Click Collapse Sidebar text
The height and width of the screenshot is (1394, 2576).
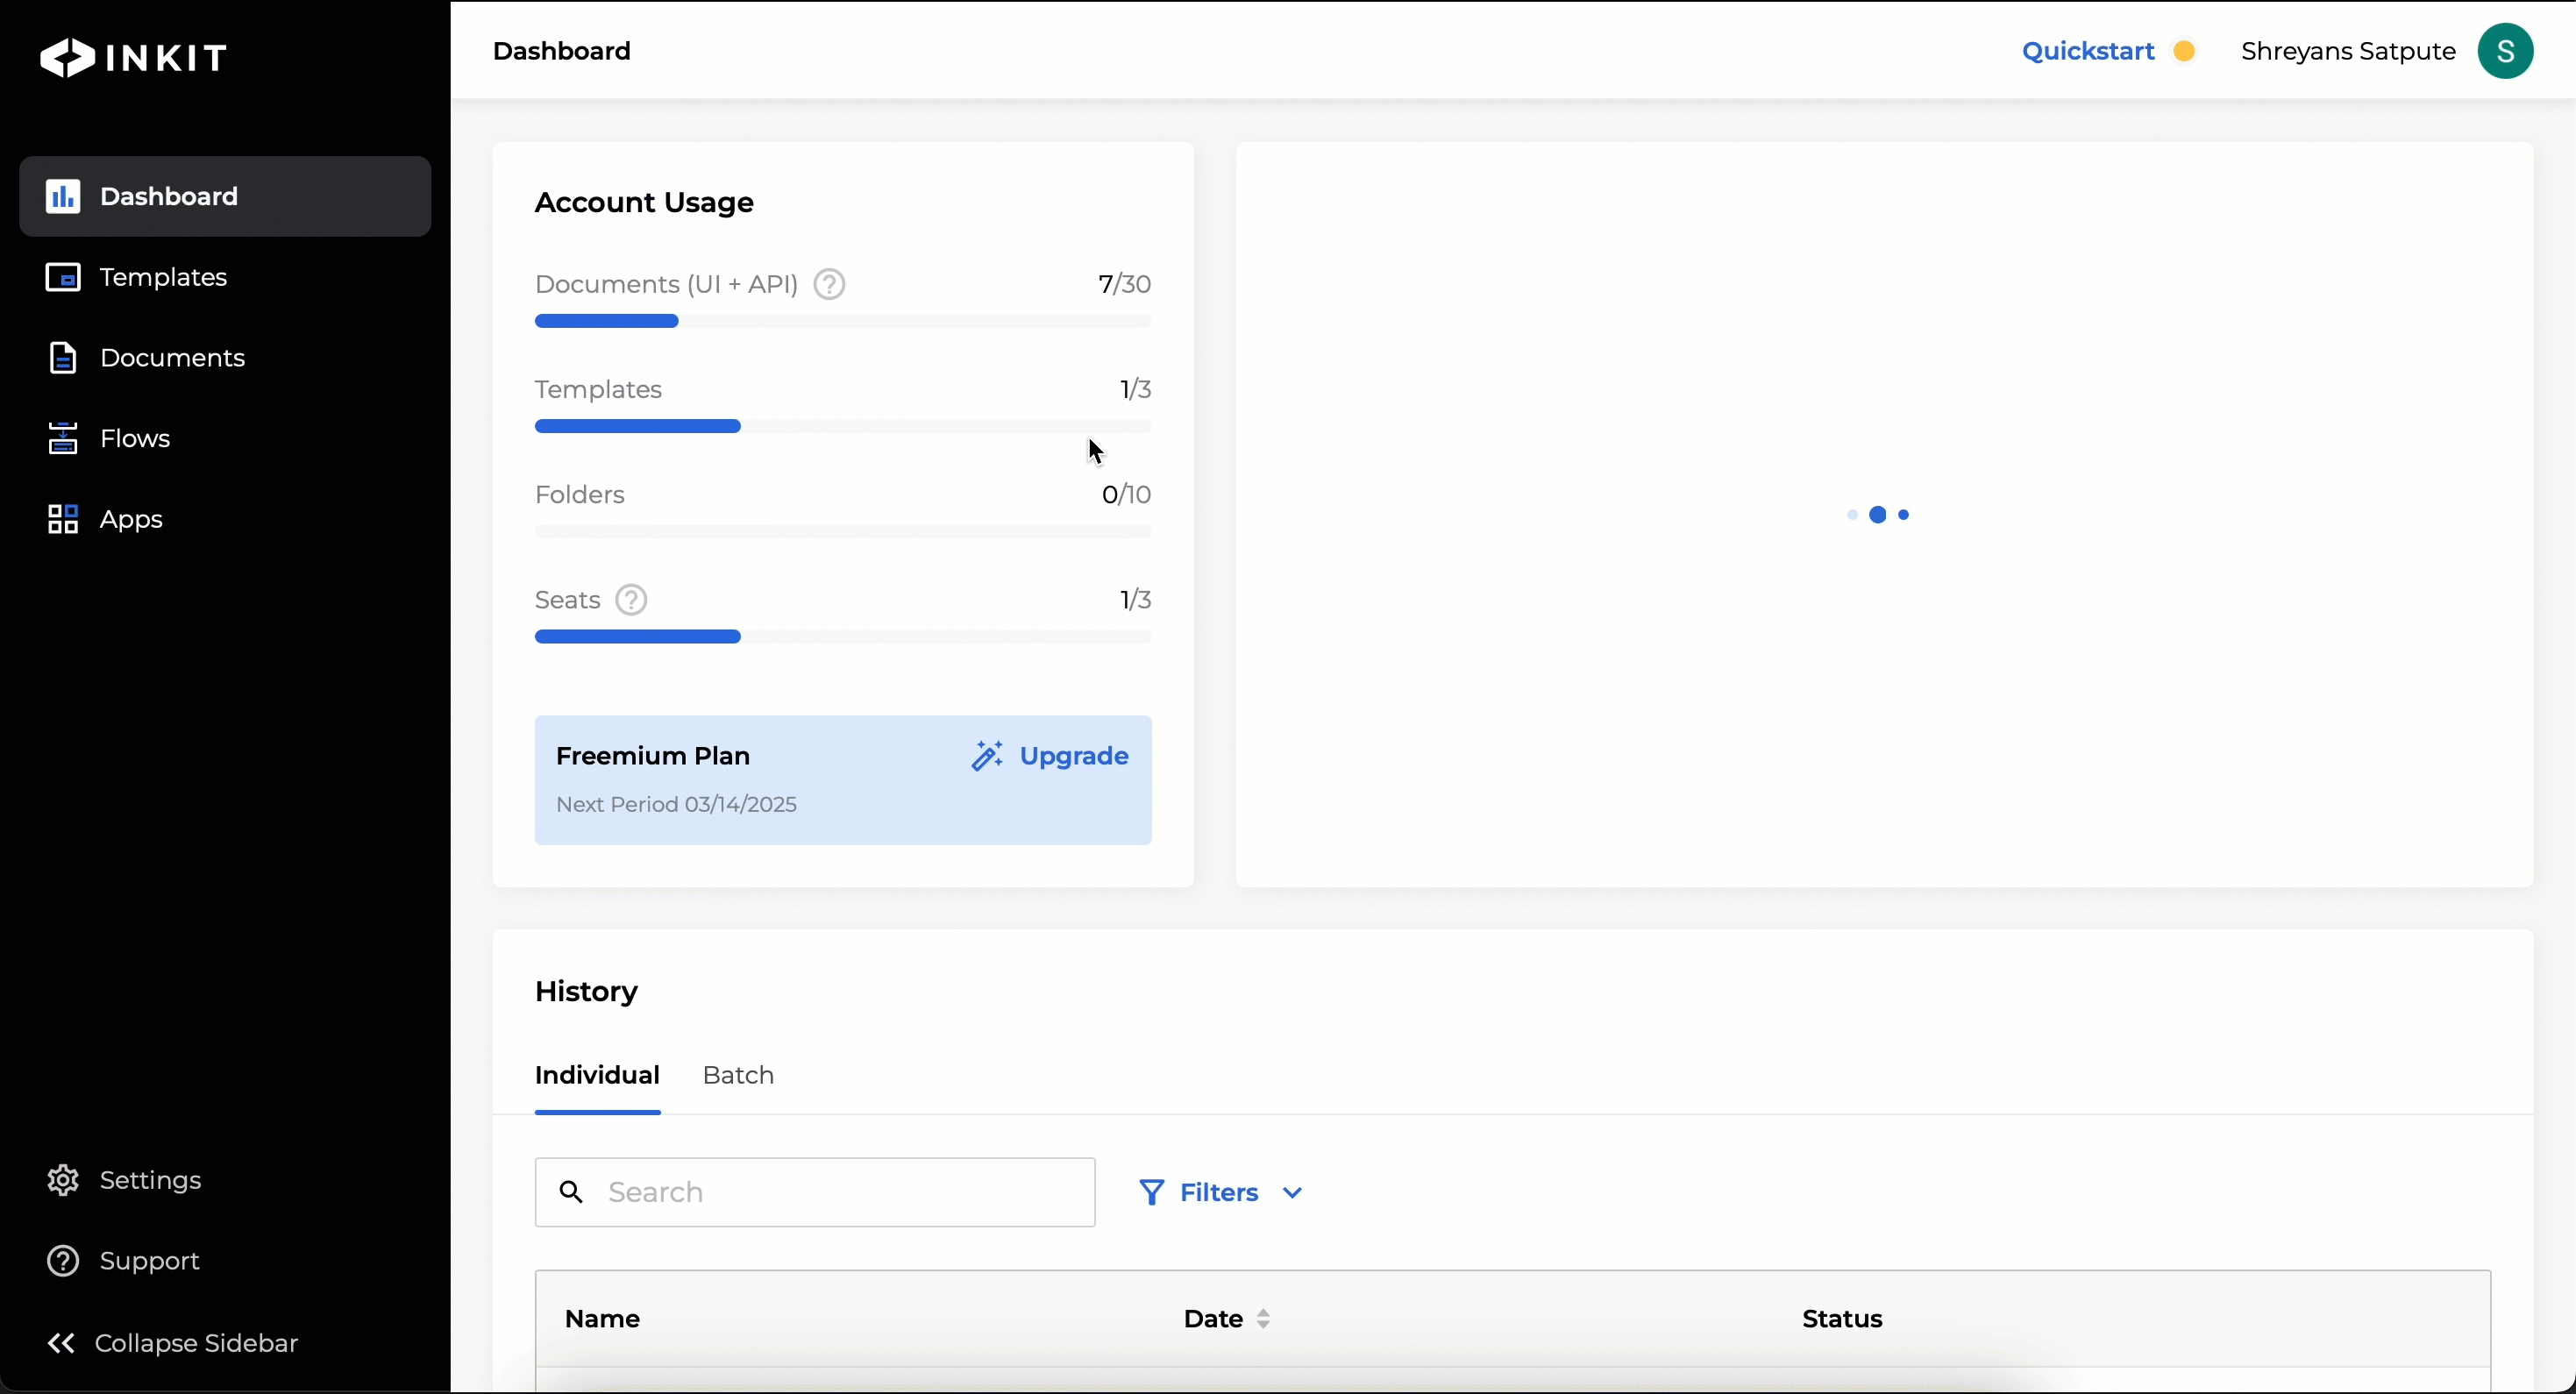[197, 1344]
